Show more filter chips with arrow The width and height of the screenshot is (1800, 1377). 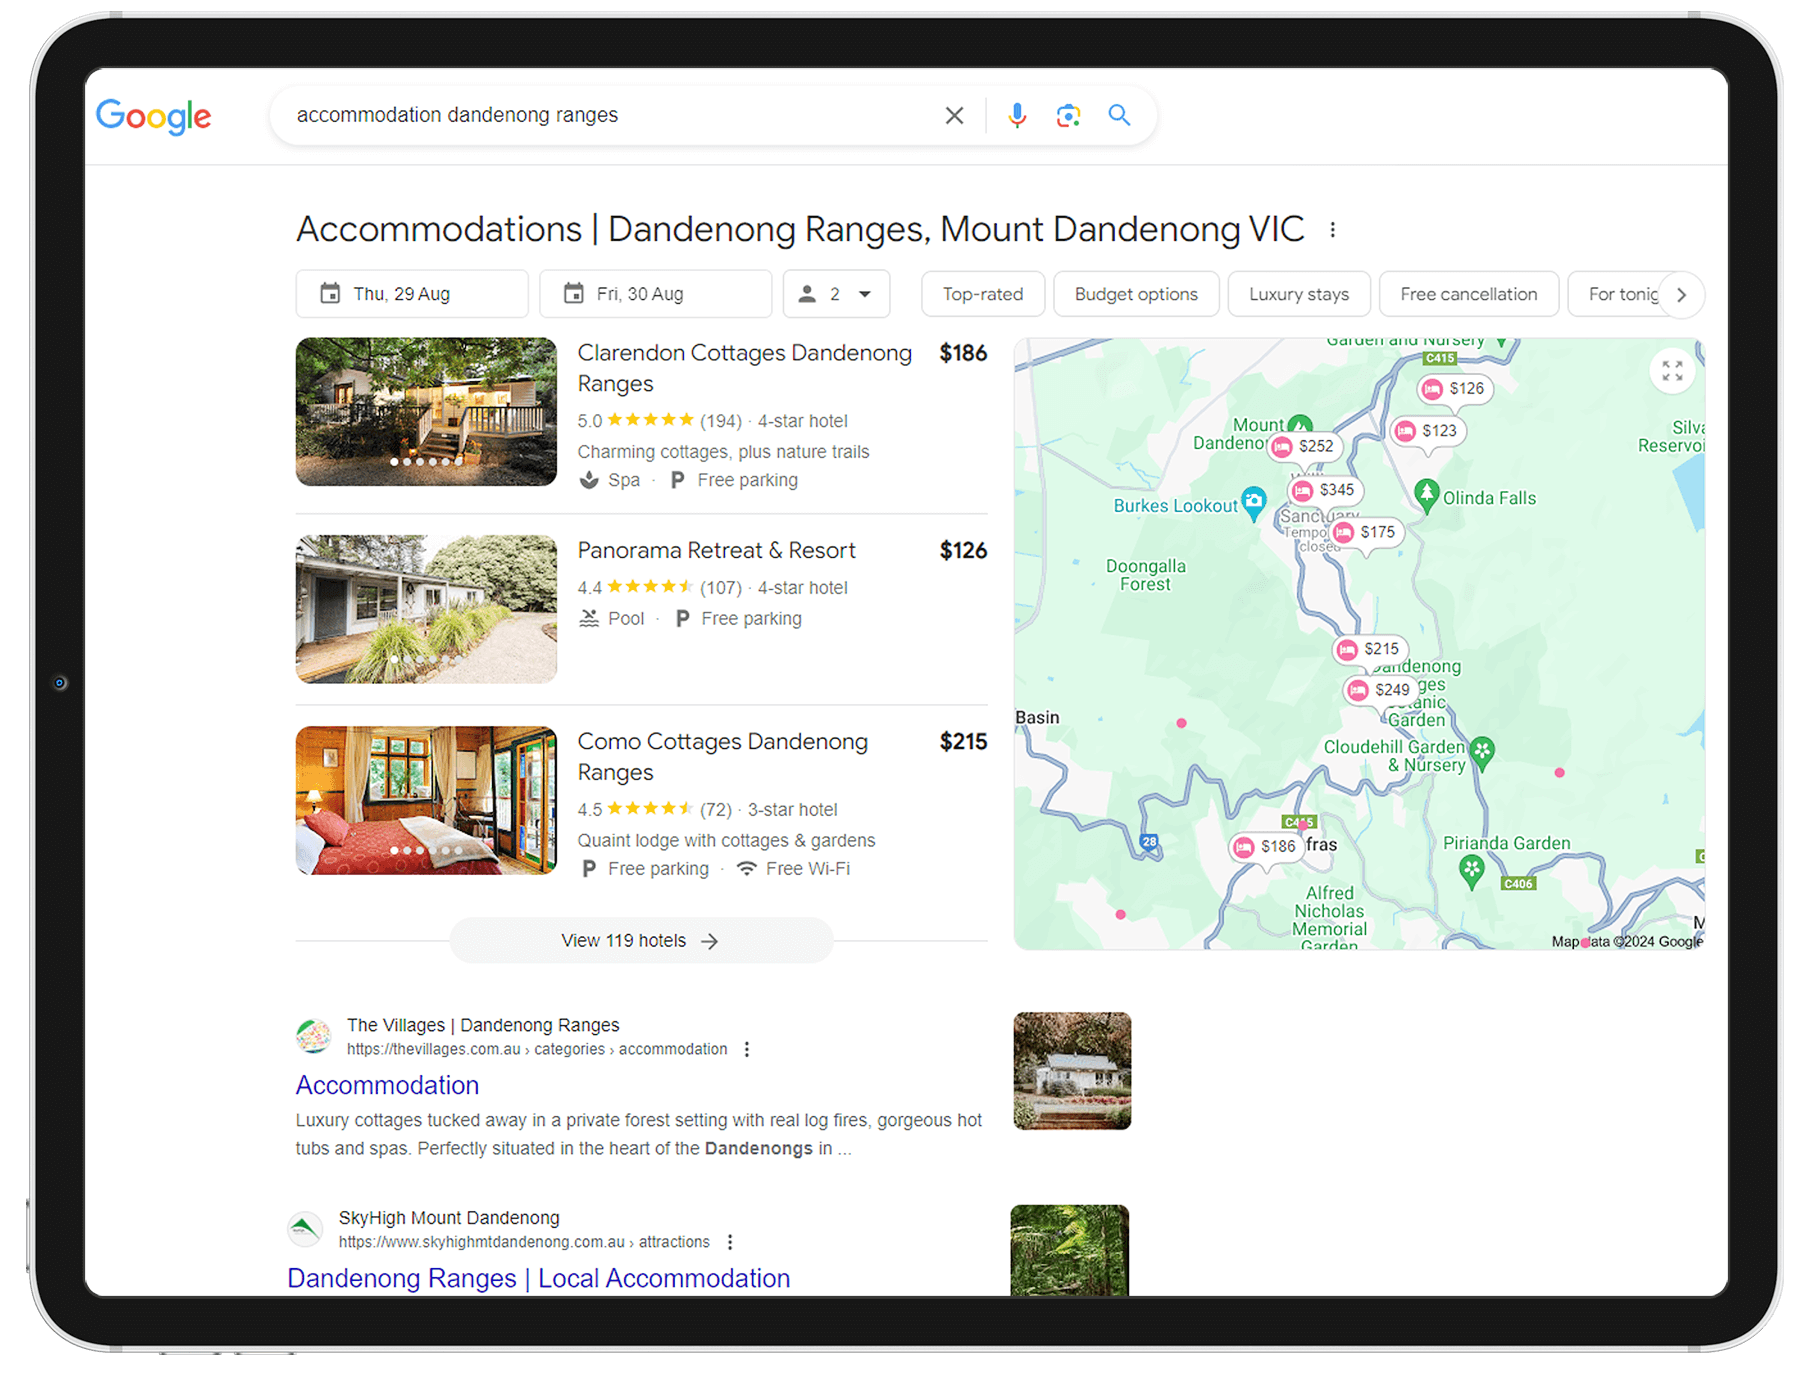(x=1682, y=295)
